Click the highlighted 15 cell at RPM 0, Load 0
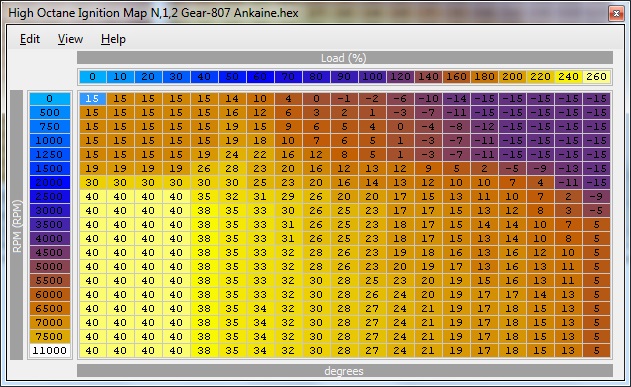The height and width of the screenshot is (387, 631). (x=93, y=99)
